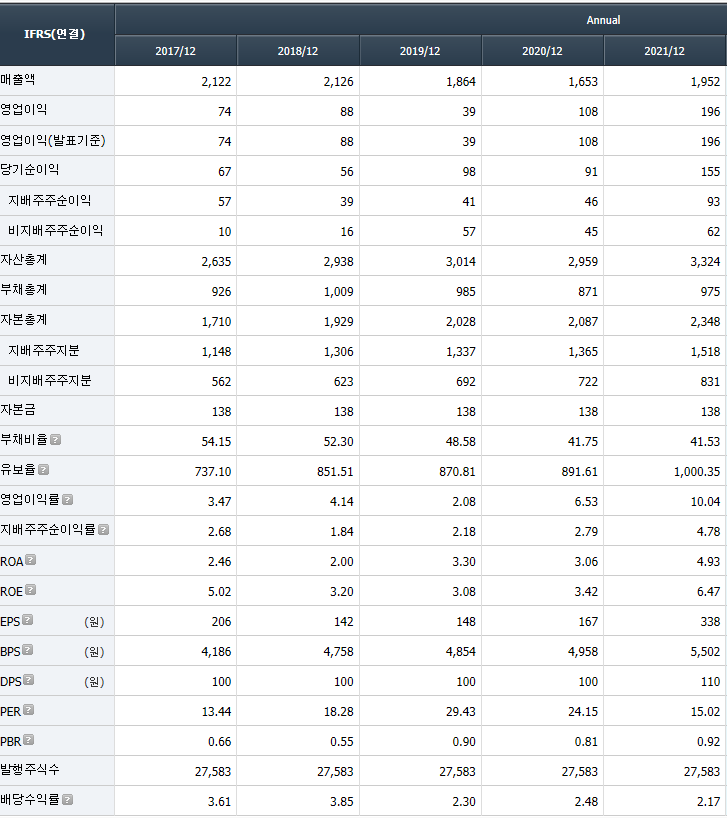Viewport: 727px width, 818px height.
Task: Select the 2020/12 영업이익률 value 6.53
Action: 586,502
